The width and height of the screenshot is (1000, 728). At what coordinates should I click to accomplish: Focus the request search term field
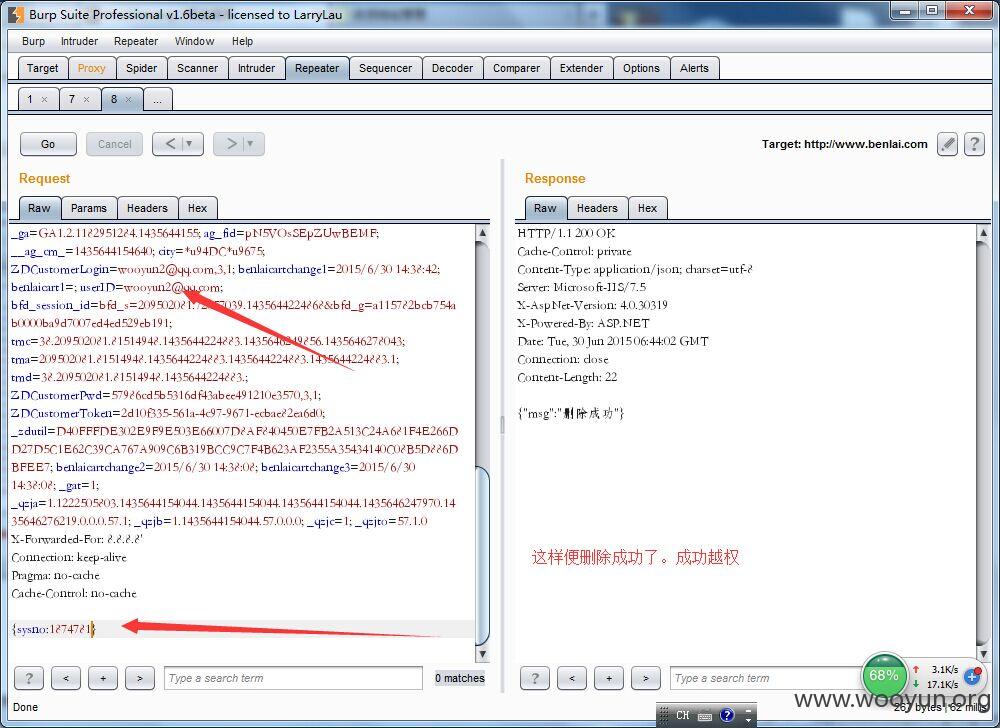[293, 678]
